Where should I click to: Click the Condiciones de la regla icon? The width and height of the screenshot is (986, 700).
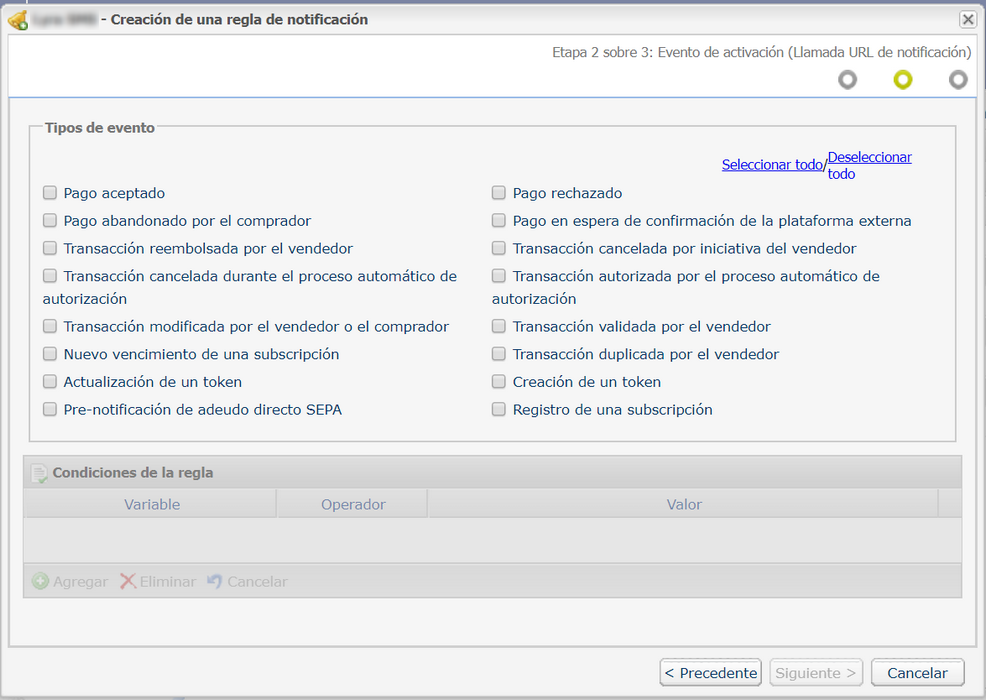coord(39,473)
